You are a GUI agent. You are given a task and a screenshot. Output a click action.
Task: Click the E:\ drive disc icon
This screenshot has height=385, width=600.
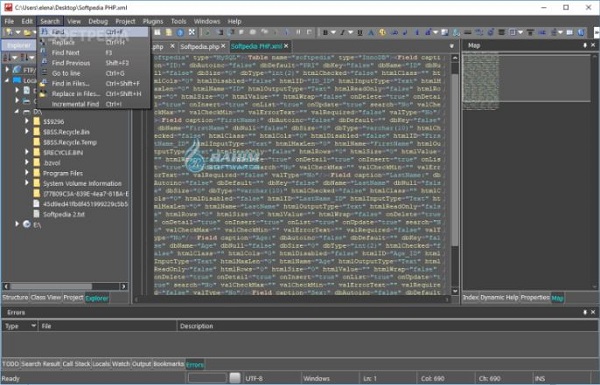pos(27,224)
